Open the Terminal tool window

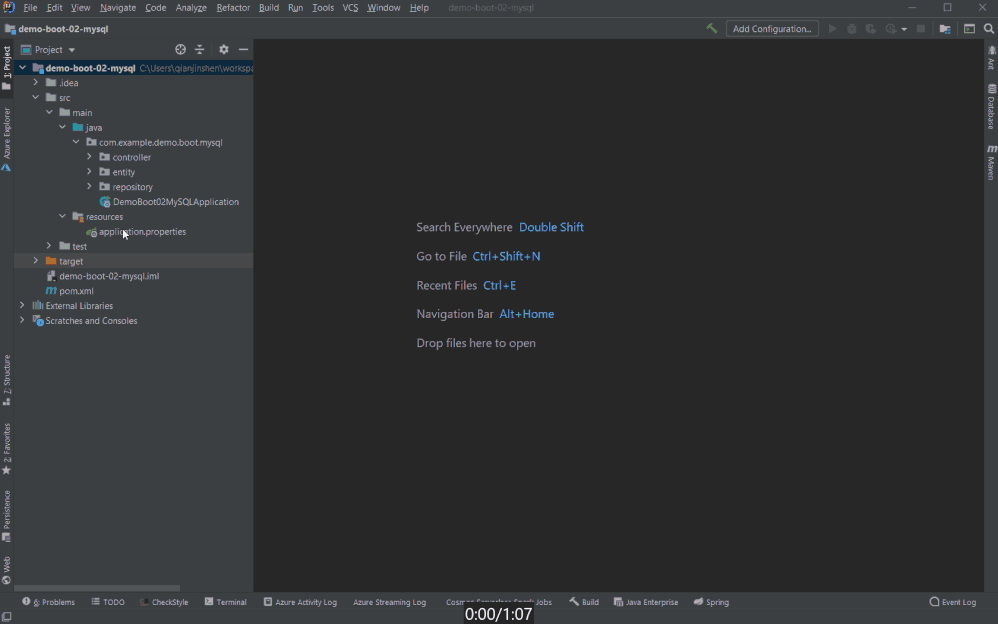(225, 602)
